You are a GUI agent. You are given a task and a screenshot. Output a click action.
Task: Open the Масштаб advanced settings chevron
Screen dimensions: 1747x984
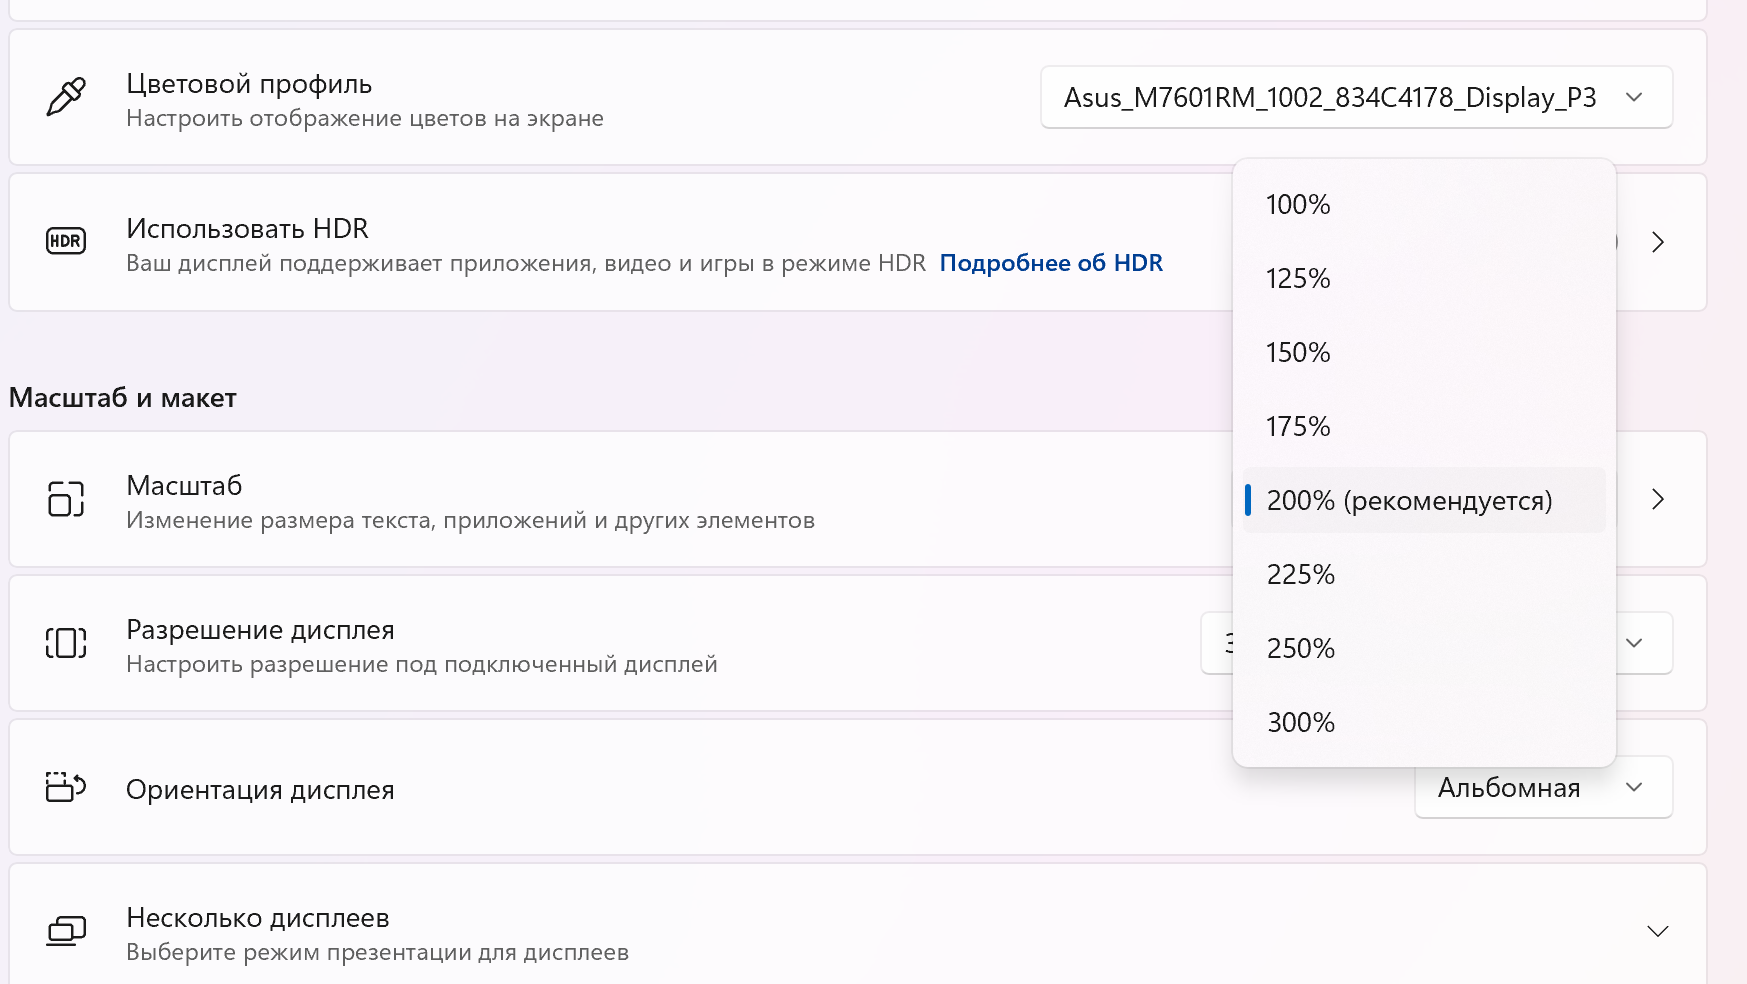click(x=1657, y=499)
